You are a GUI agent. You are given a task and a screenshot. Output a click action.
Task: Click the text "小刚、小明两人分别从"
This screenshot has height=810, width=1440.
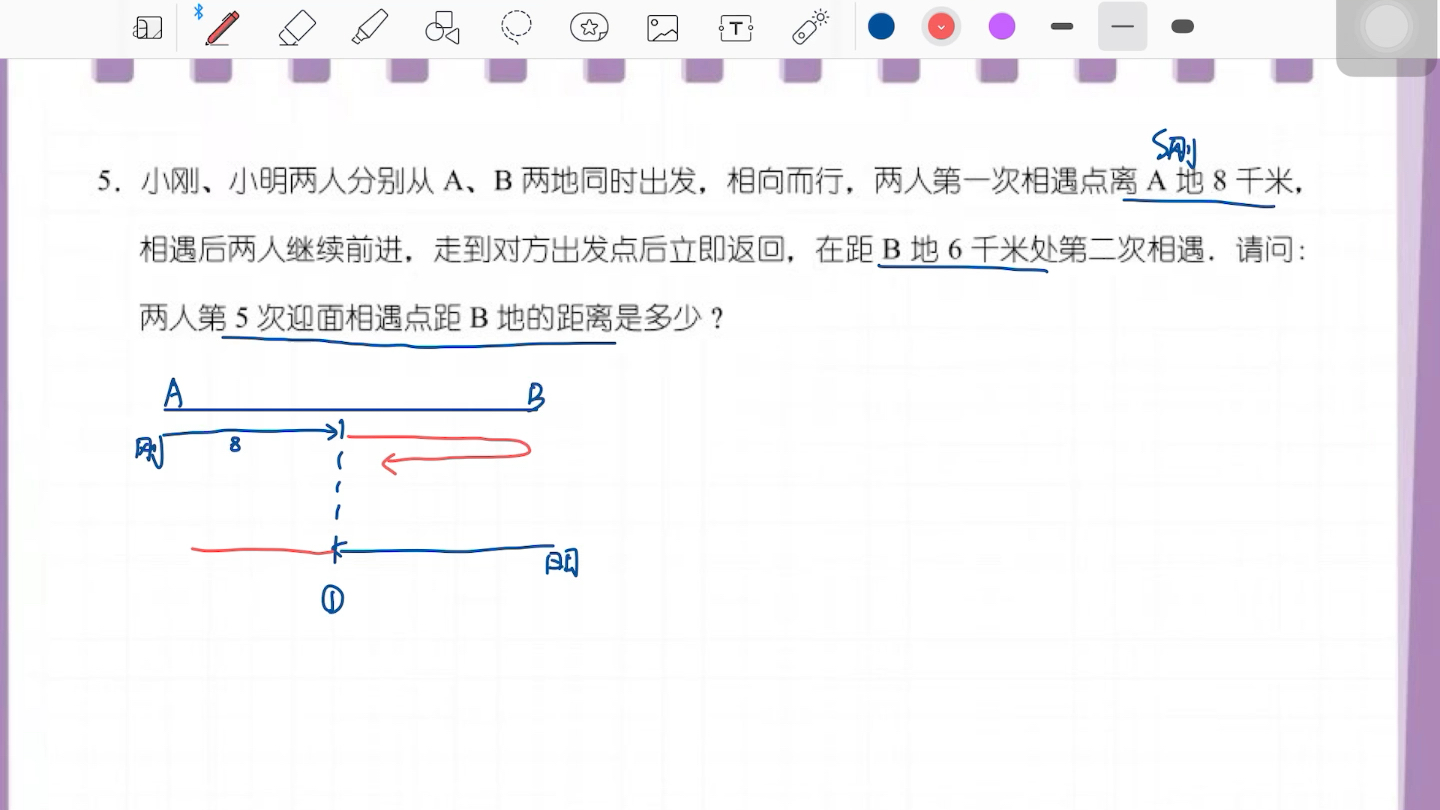click(x=287, y=181)
